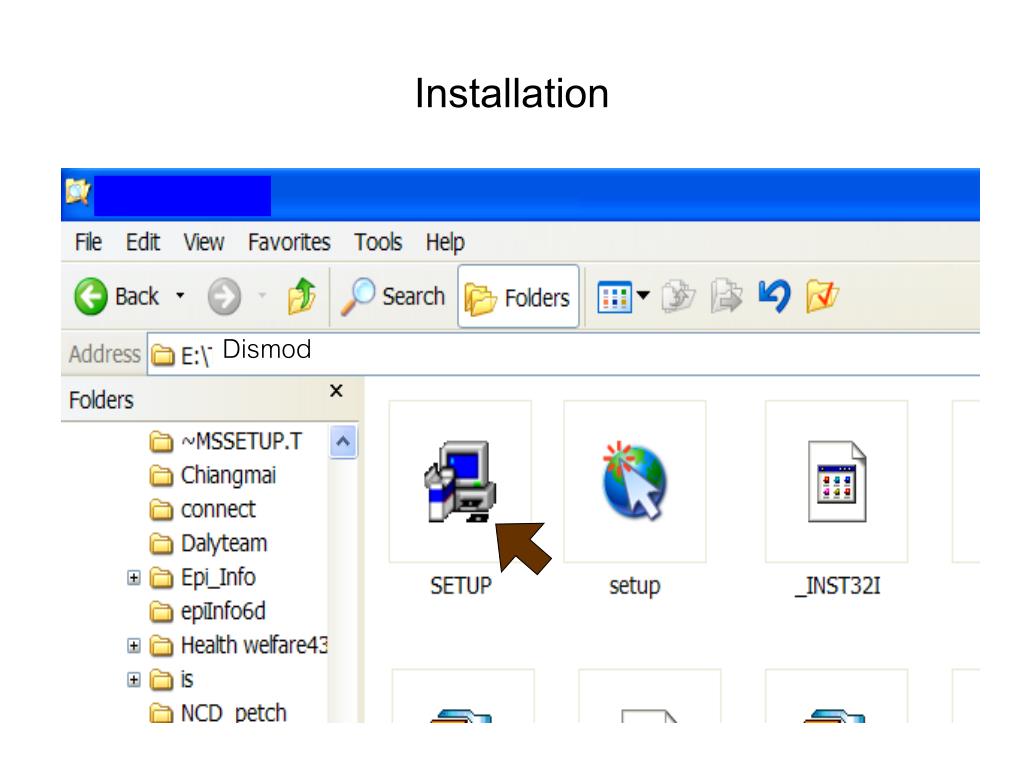The height and width of the screenshot is (768, 1024).
Task: Close the Folders pane
Action: [x=336, y=391]
